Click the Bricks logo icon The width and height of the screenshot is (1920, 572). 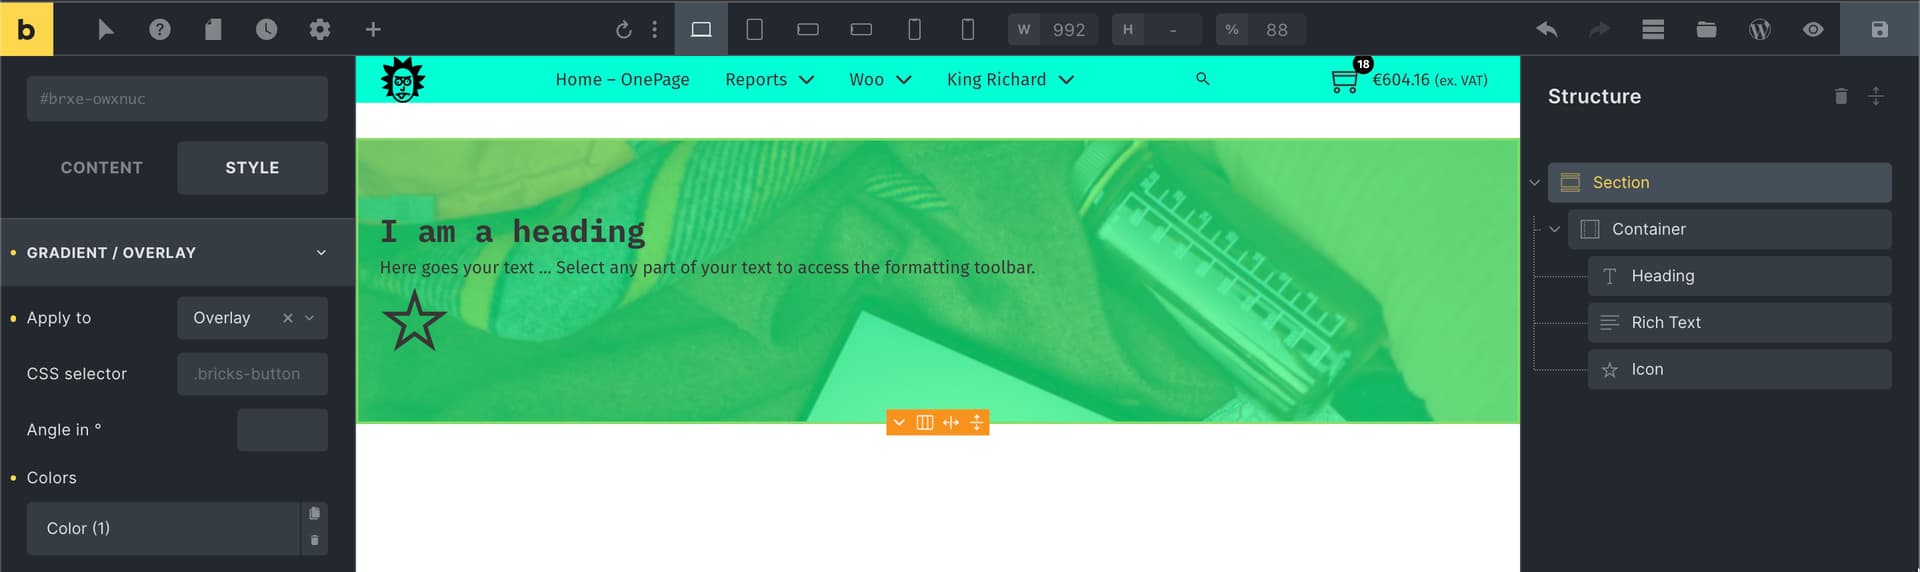point(26,29)
